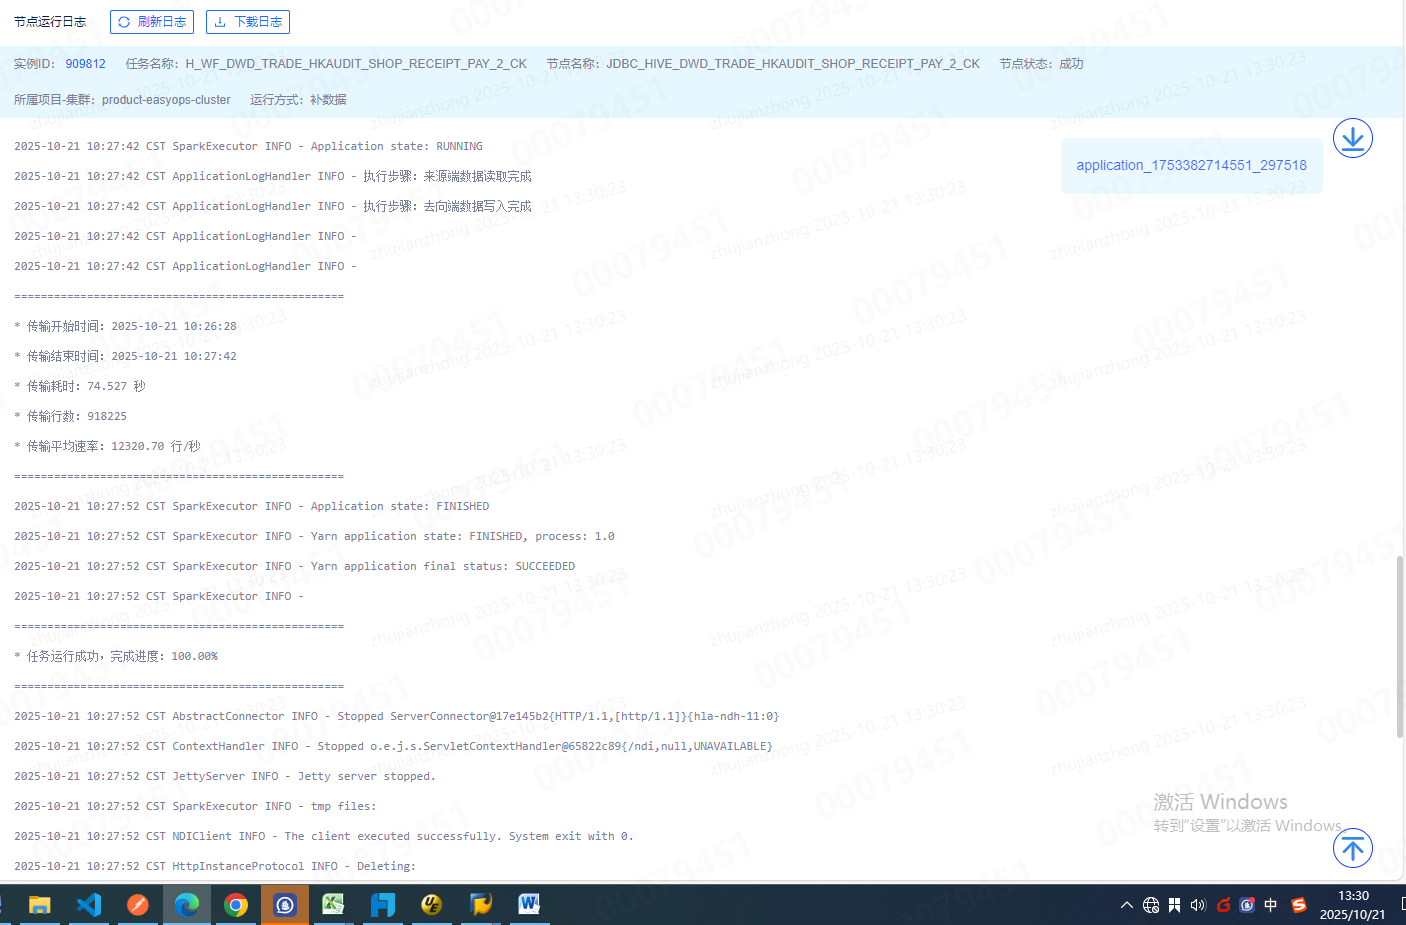Open instance ID 909812 link
1406x925 pixels.
pyautogui.click(x=85, y=64)
